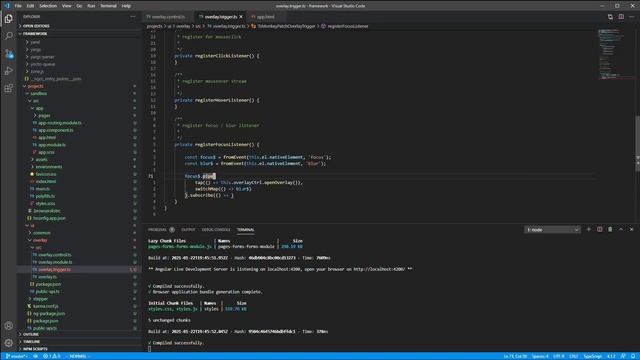
Task: Collapse the sandbox folder
Action: (x=39, y=93)
